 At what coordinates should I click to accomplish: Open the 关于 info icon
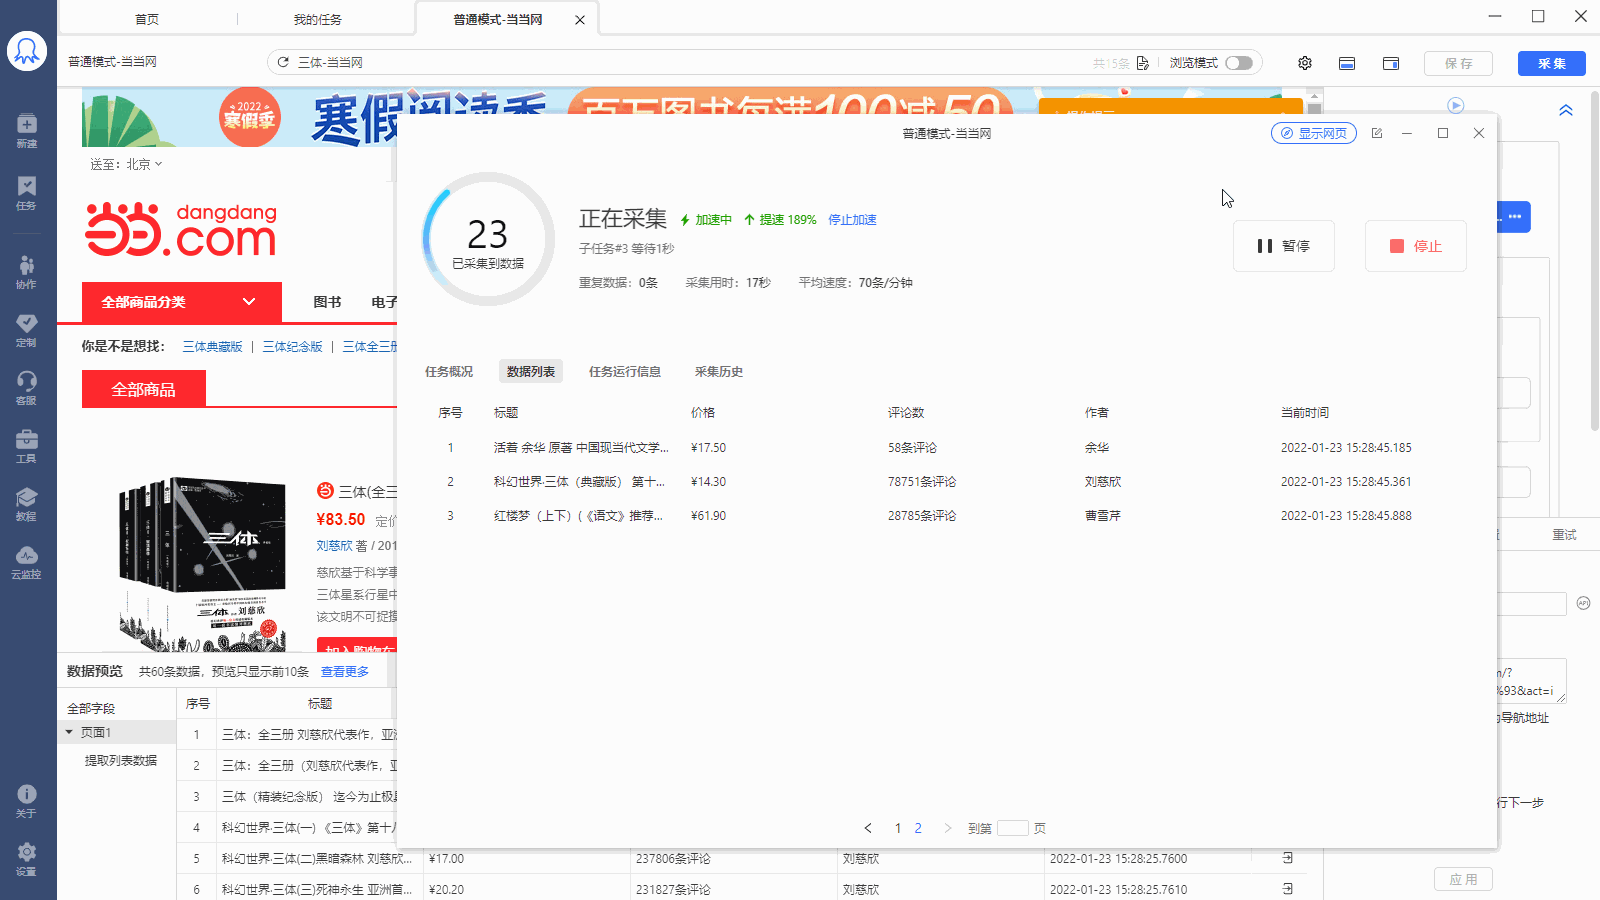[x=27, y=801]
